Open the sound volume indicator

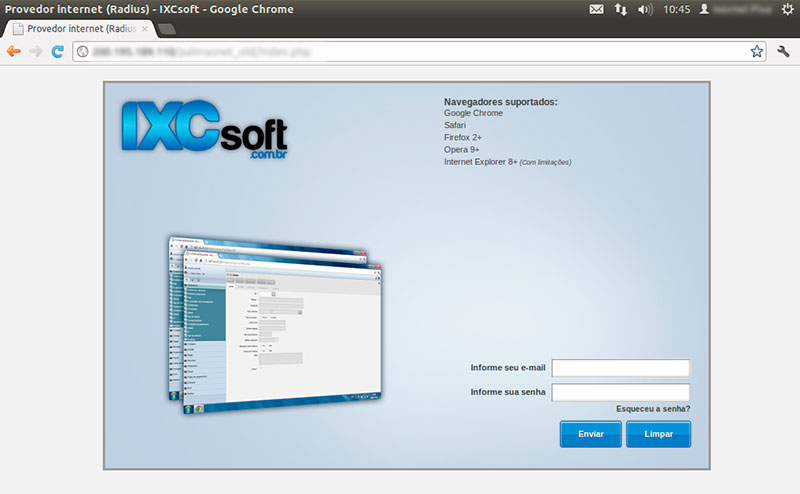tap(645, 9)
